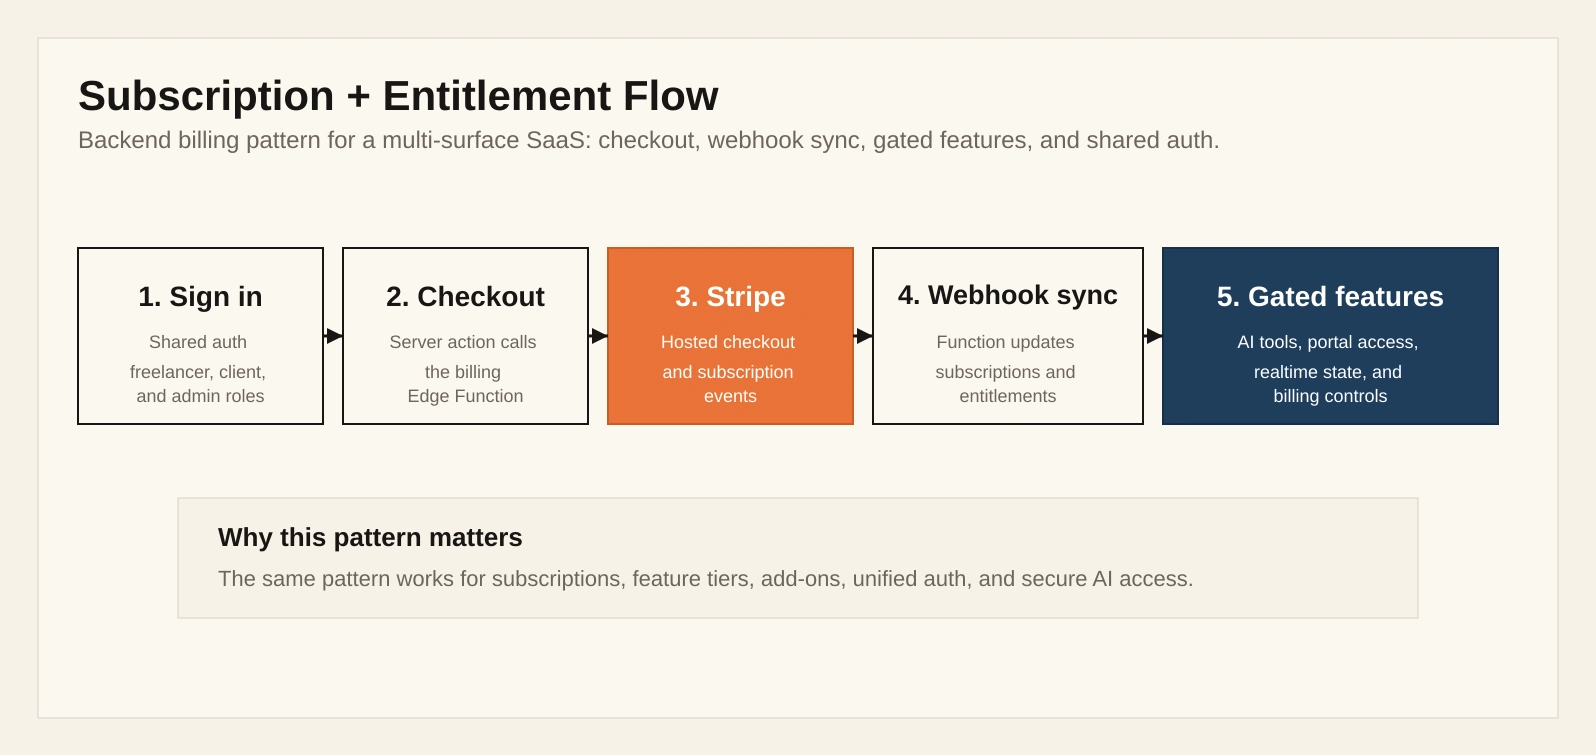Click the "Why this pattern matters" heading
Screen dimensions: 1596x755
(x=370, y=537)
